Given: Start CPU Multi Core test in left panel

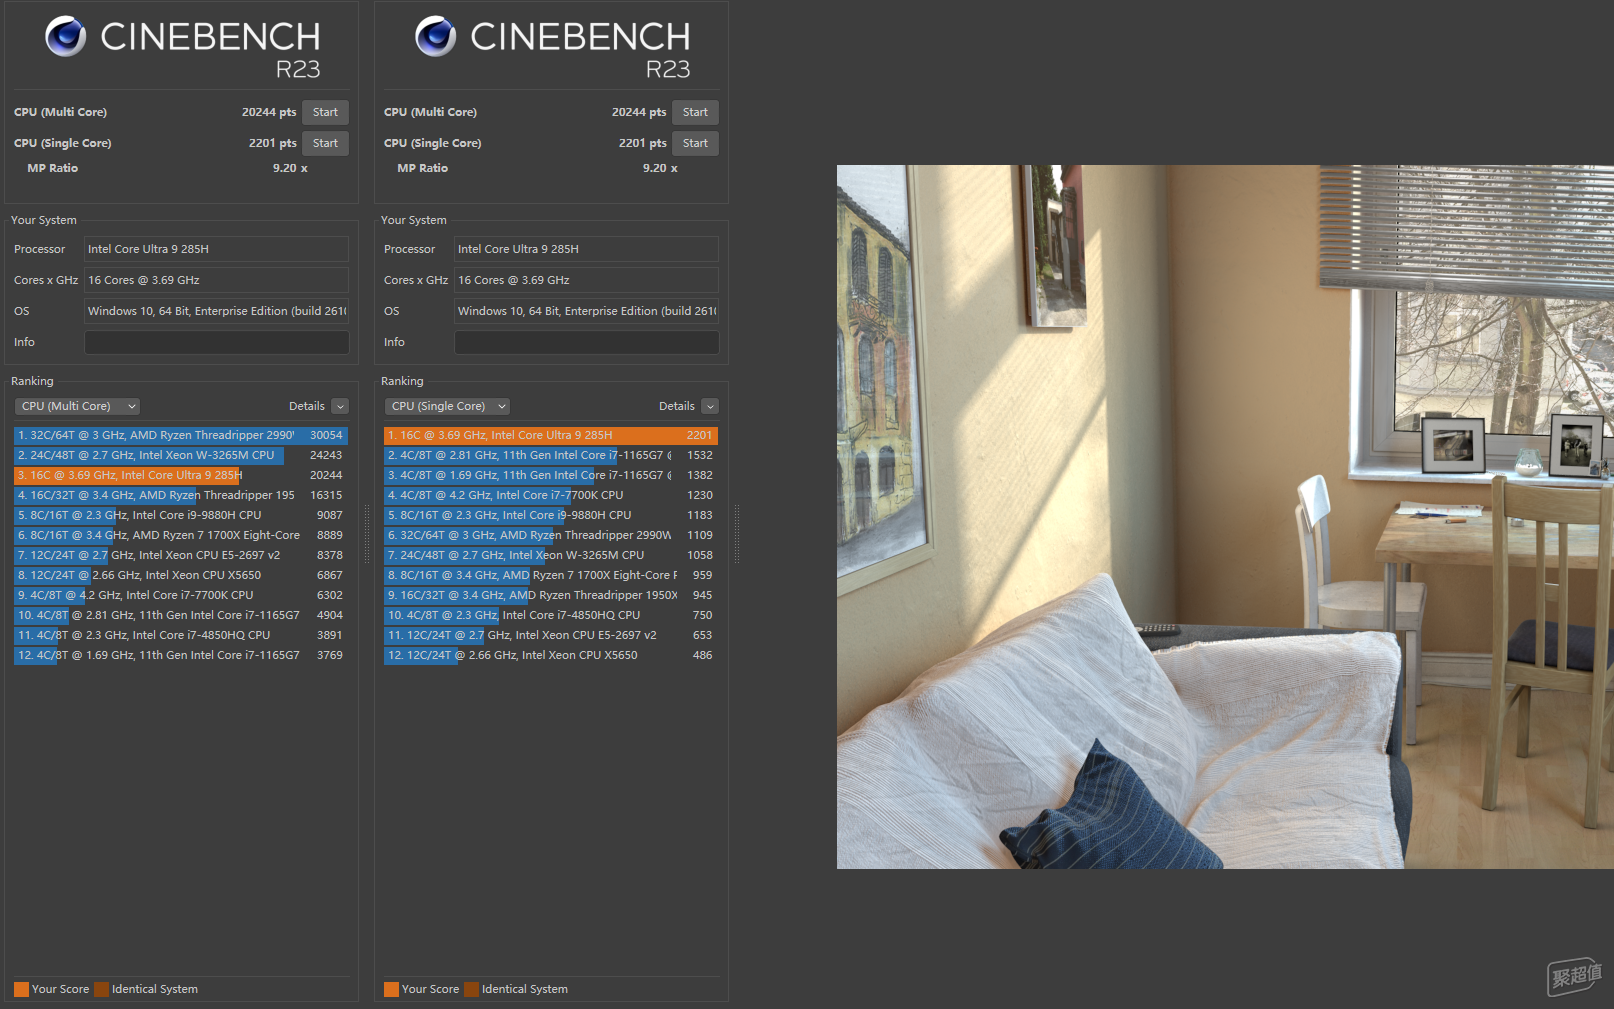Looking at the screenshot, I should point(325,112).
